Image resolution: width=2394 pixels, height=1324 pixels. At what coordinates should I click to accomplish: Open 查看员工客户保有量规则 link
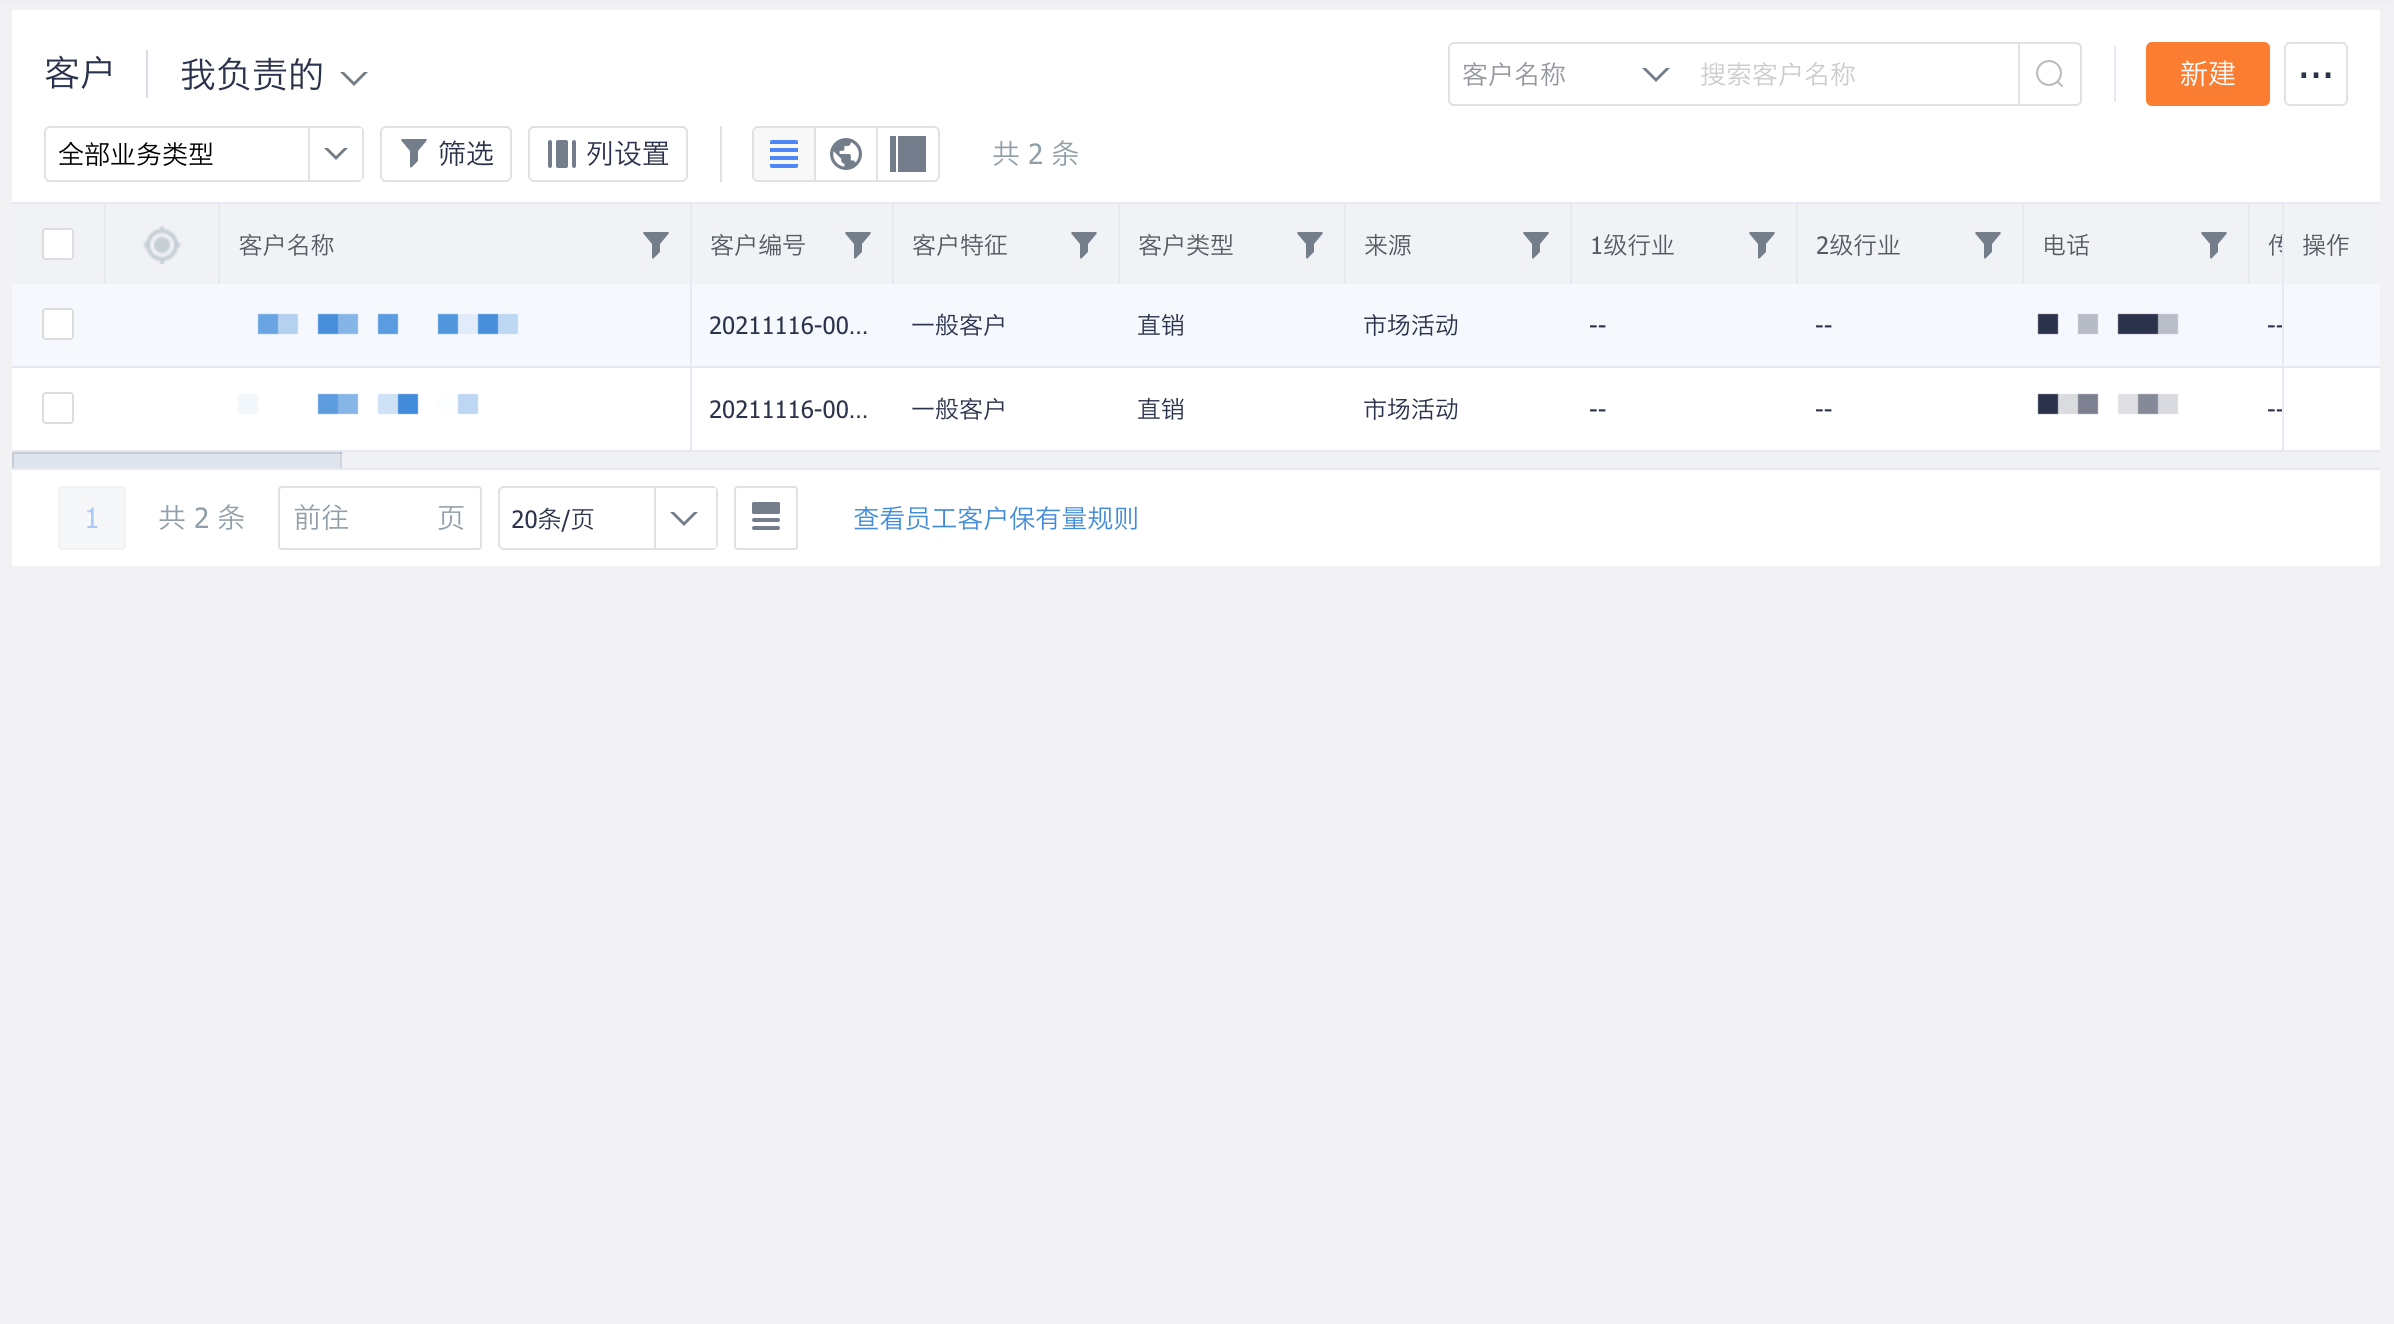pyautogui.click(x=994, y=518)
